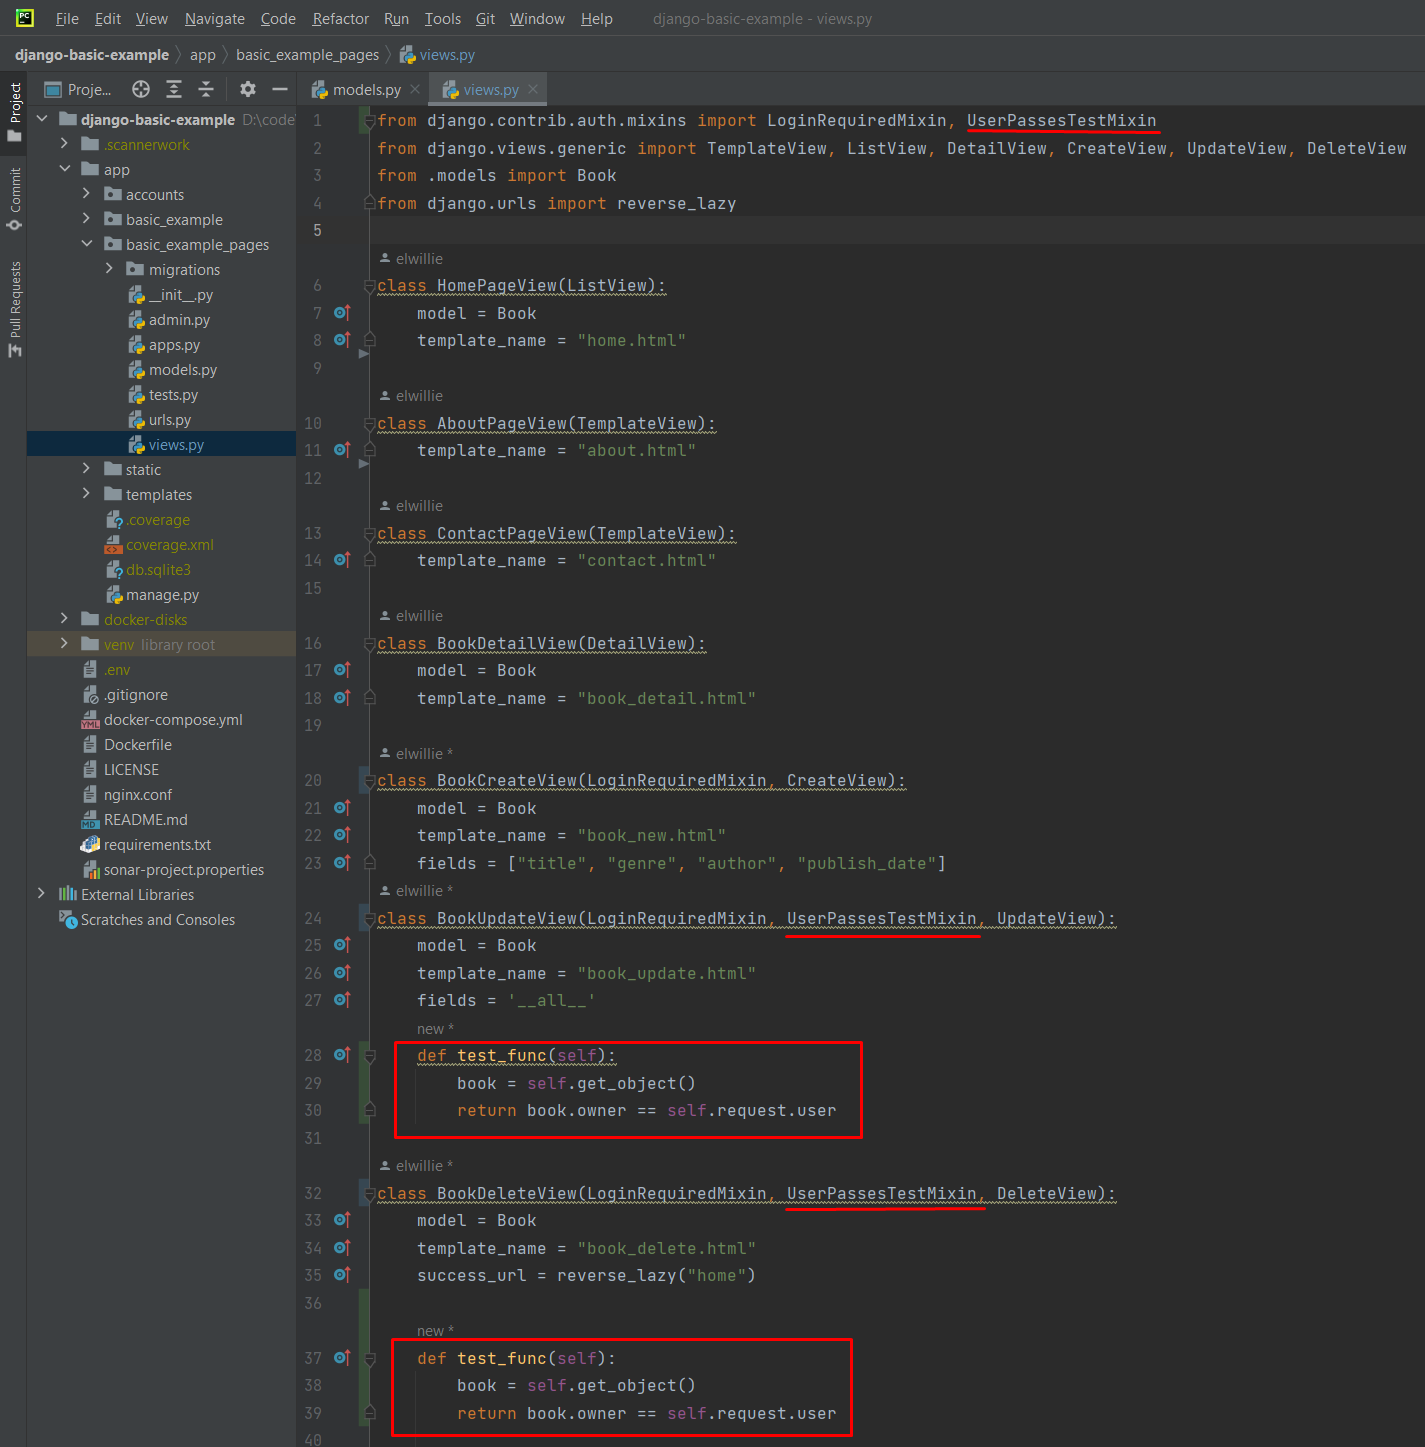Image resolution: width=1425 pixels, height=1447 pixels.
Task: Expand the templates folder
Action: 87,494
